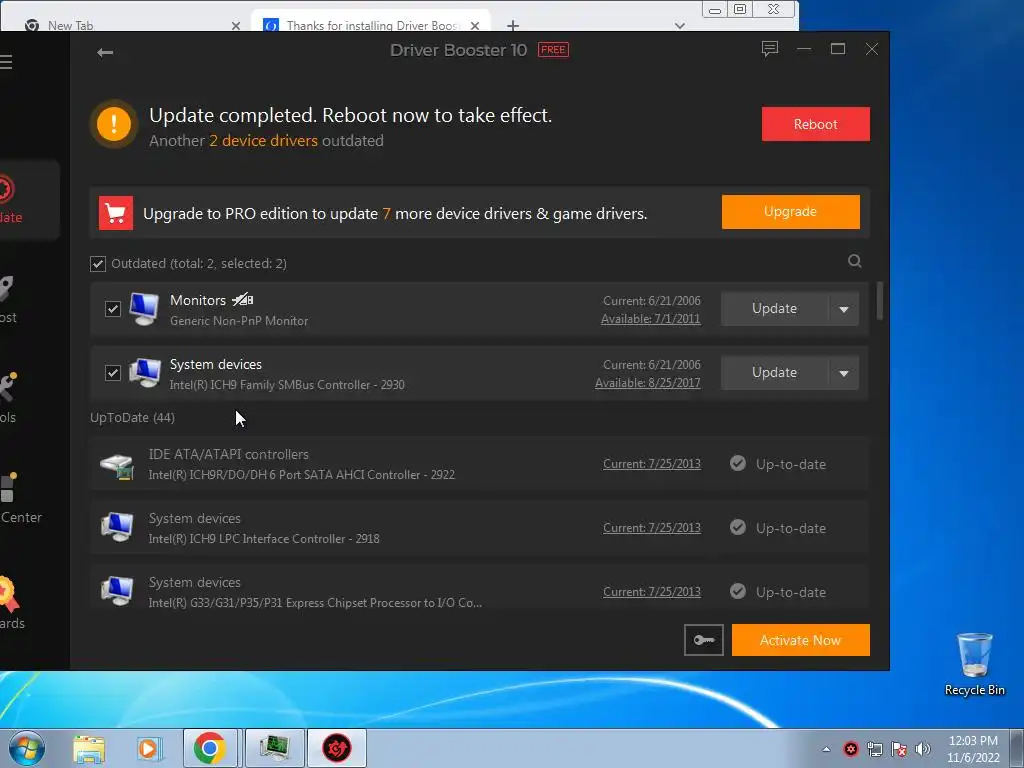The width and height of the screenshot is (1024, 768).
Task: Click the driver list scrollbar thumb
Action: (x=880, y=300)
